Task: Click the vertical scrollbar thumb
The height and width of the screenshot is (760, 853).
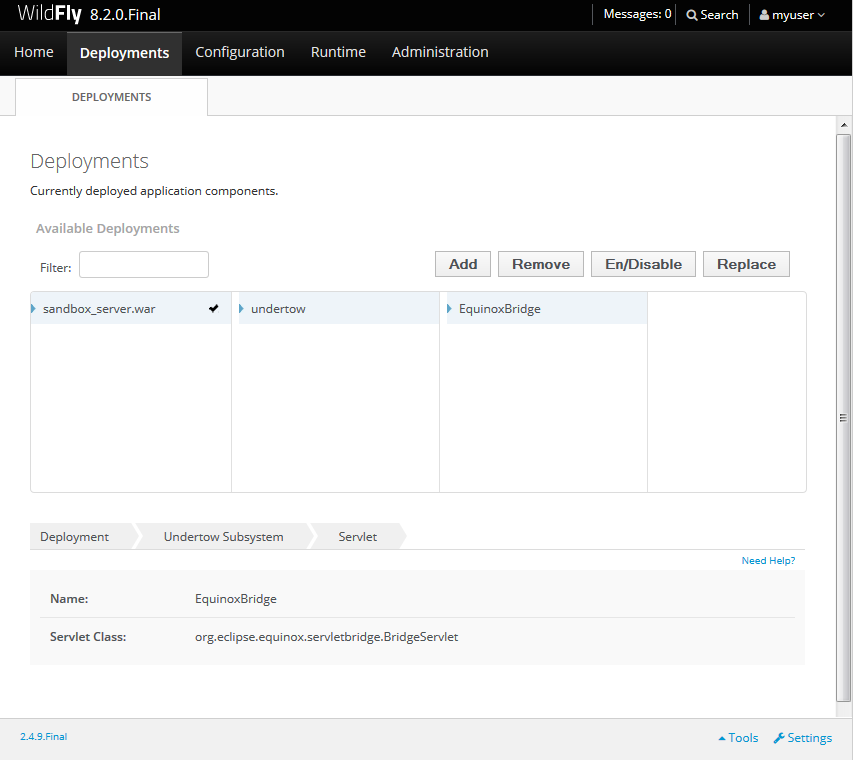Action: (x=843, y=418)
